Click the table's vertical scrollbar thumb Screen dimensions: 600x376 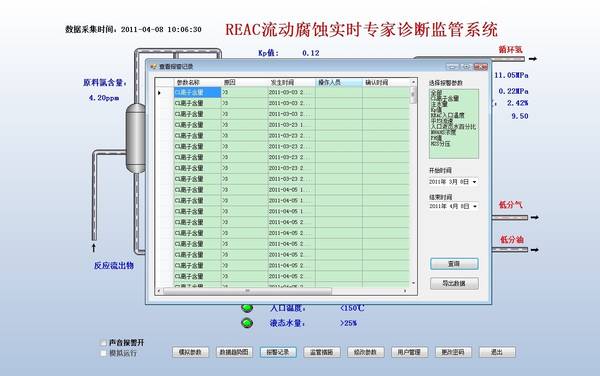click(x=413, y=95)
